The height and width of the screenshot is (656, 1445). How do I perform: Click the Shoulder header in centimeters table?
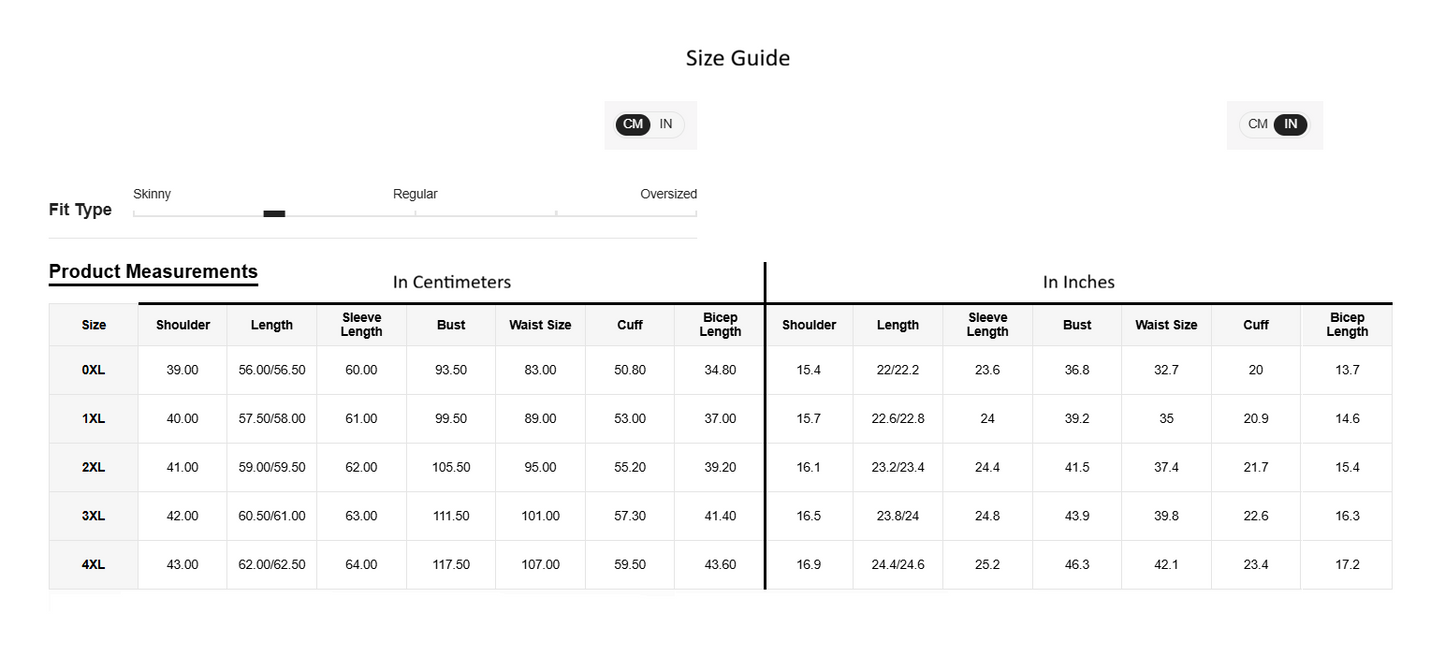coord(183,325)
